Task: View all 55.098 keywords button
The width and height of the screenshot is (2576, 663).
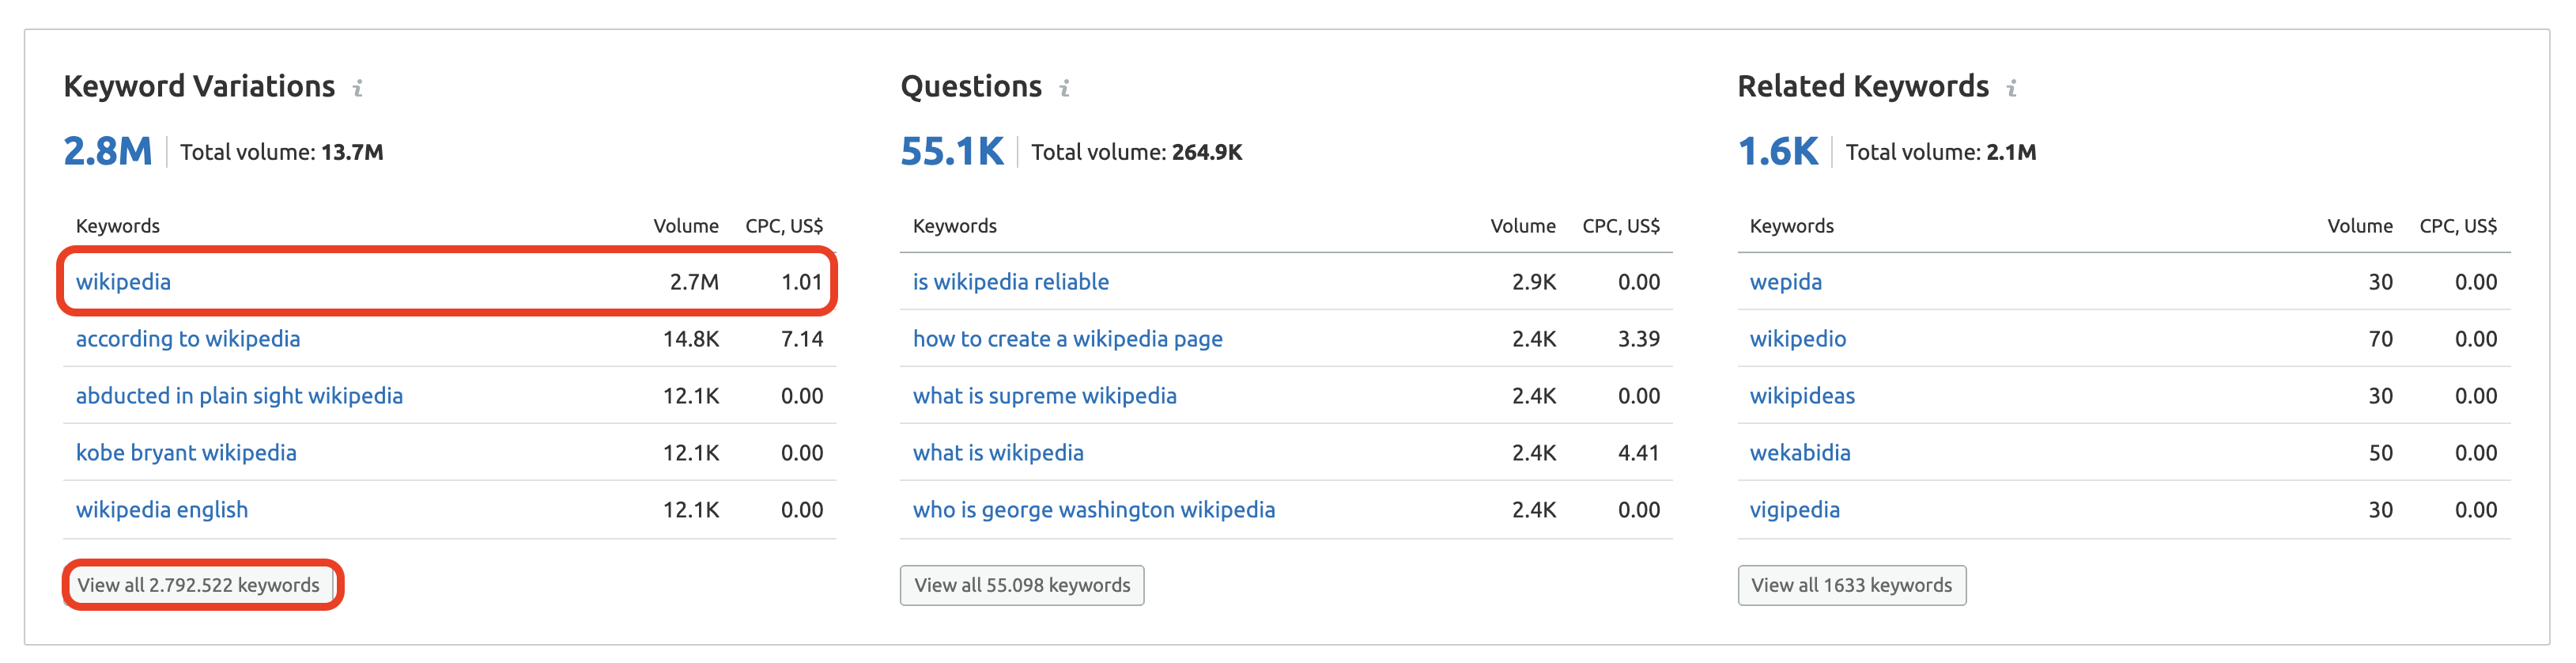Action: [1022, 585]
